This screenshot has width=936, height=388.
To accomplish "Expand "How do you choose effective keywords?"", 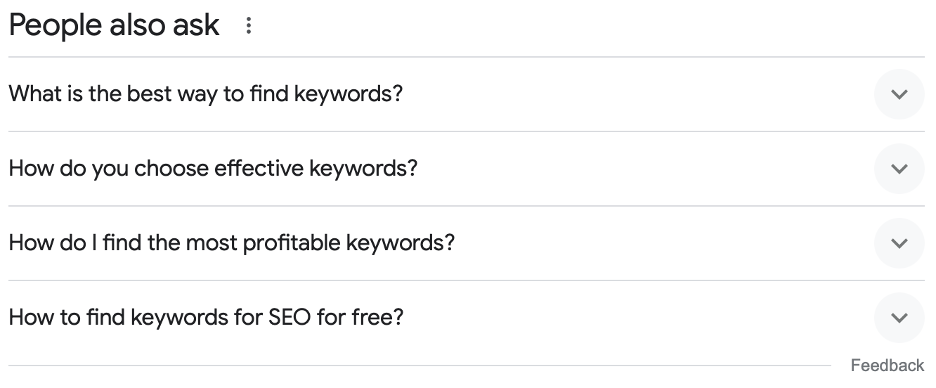I will click(x=466, y=169).
